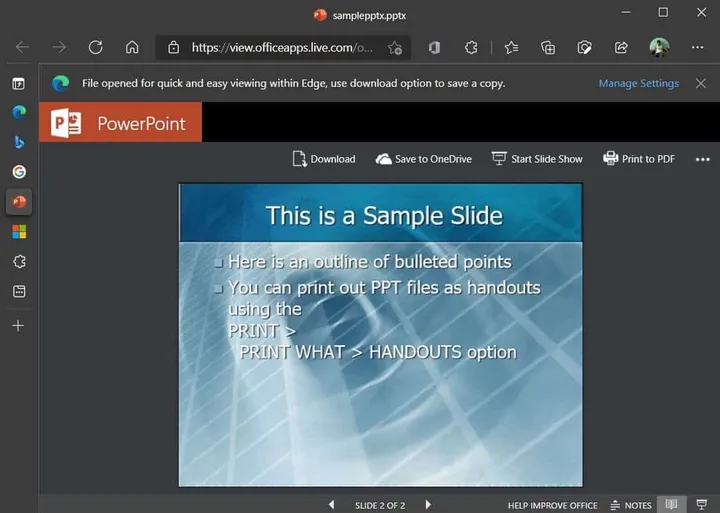The width and height of the screenshot is (720, 513).
Task: Click Help Improve Office
Action: tap(552, 506)
